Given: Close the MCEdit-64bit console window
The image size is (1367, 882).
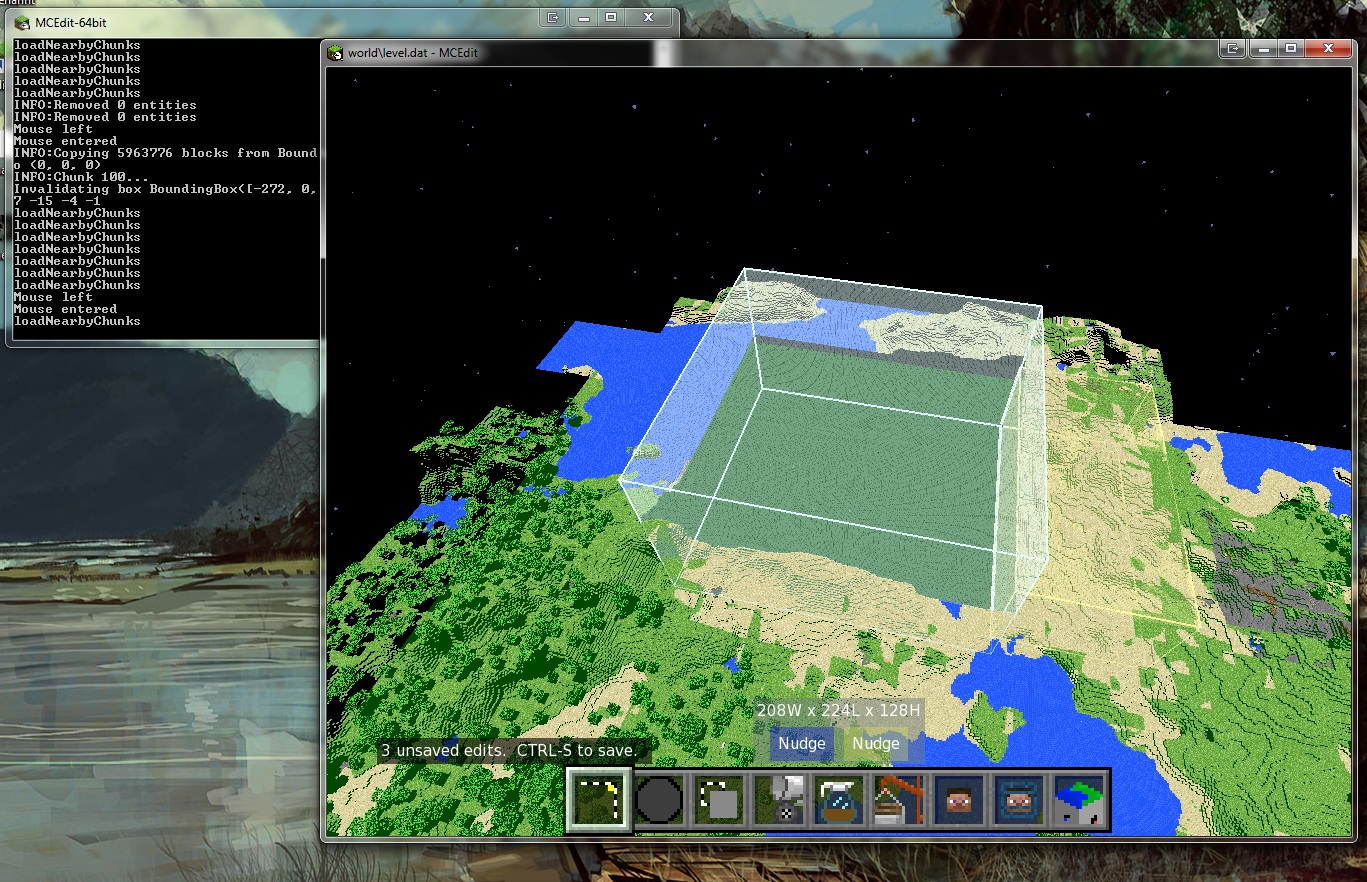Looking at the screenshot, I should 649,17.
